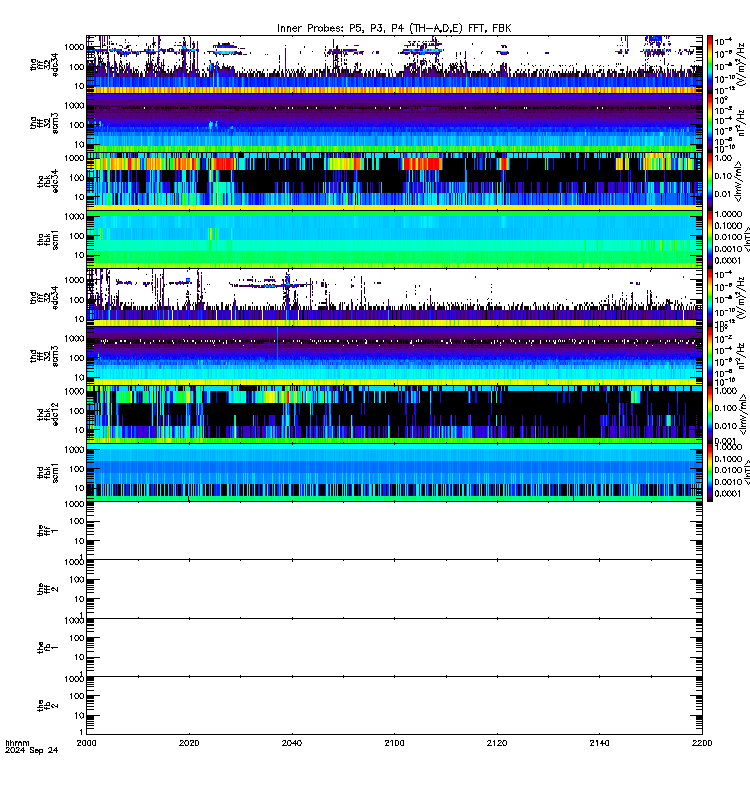The width and height of the screenshot is (750, 800).
Task: Click the 2140 time axis label
Action: pos(599,743)
